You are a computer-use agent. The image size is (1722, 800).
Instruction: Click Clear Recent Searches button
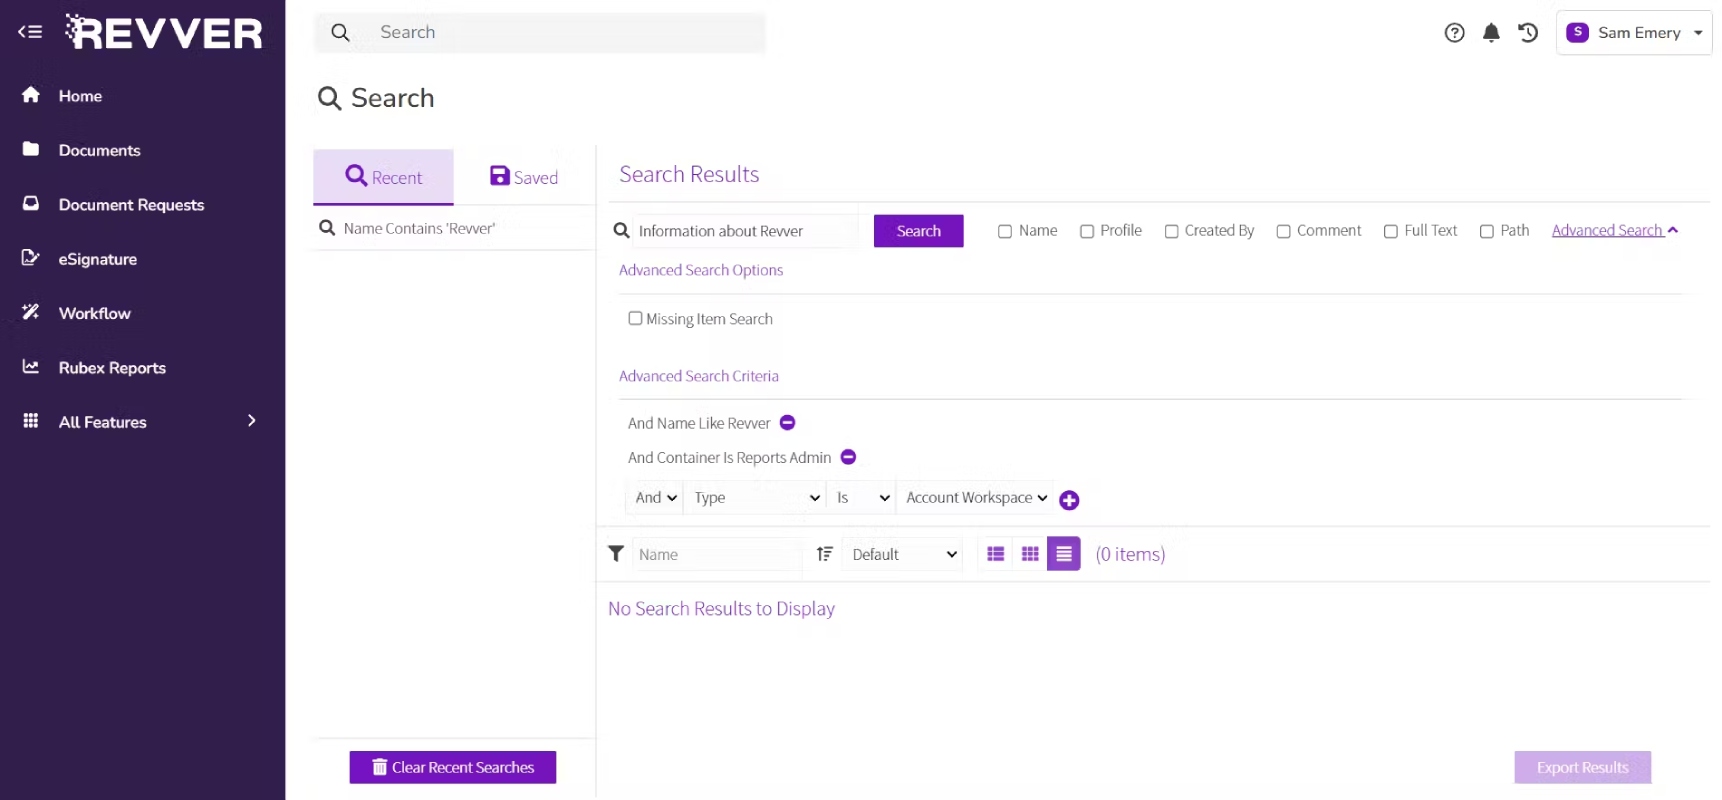click(452, 767)
